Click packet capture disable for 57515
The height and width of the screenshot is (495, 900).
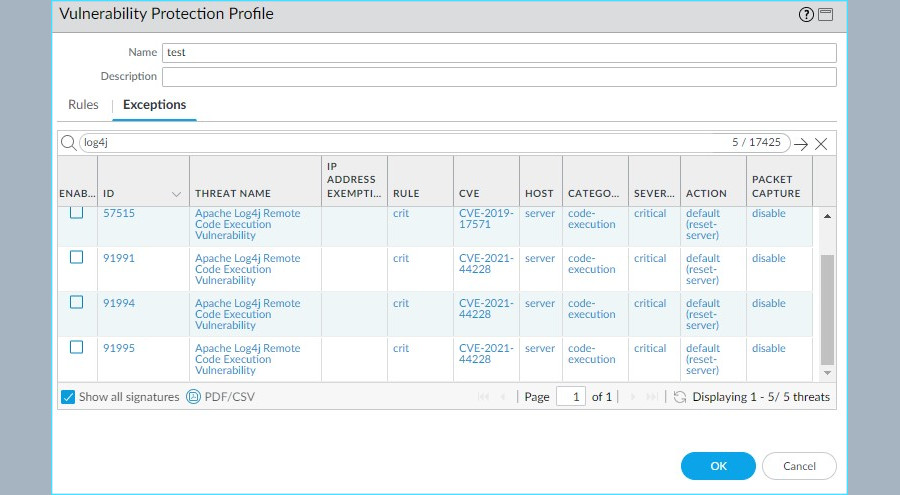pyautogui.click(x=769, y=213)
